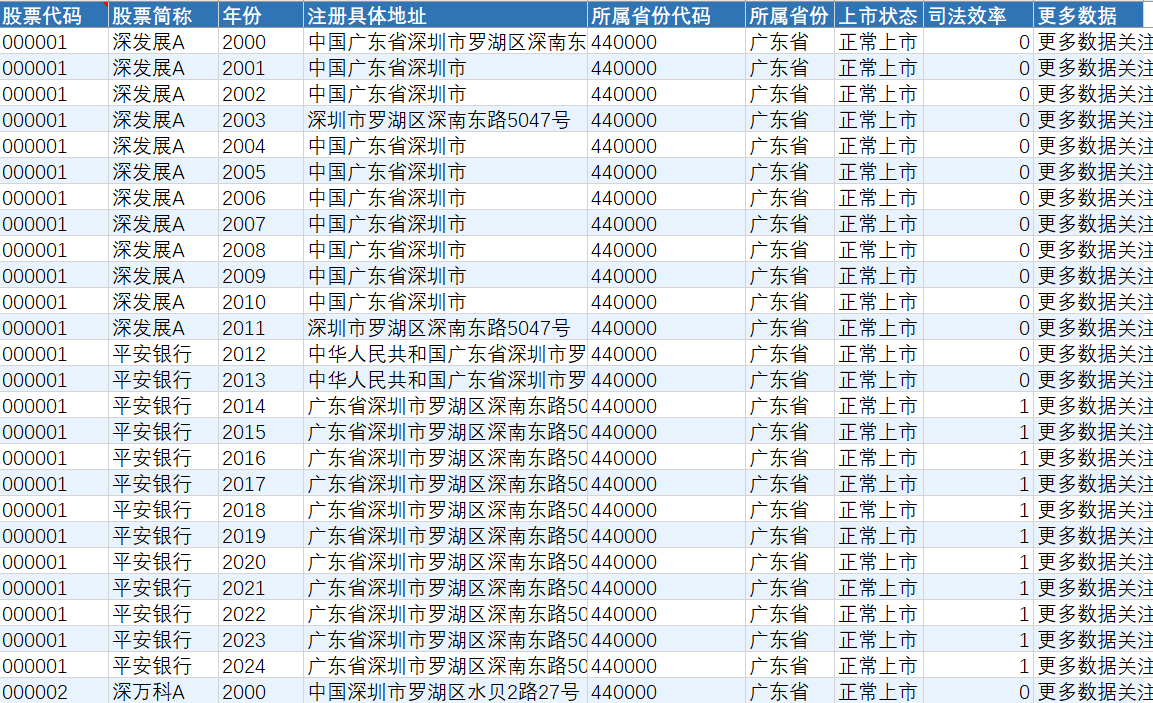Viewport: 1153px width, 703px height.
Task: Select the 2011 row address cell
Action: 445,328
